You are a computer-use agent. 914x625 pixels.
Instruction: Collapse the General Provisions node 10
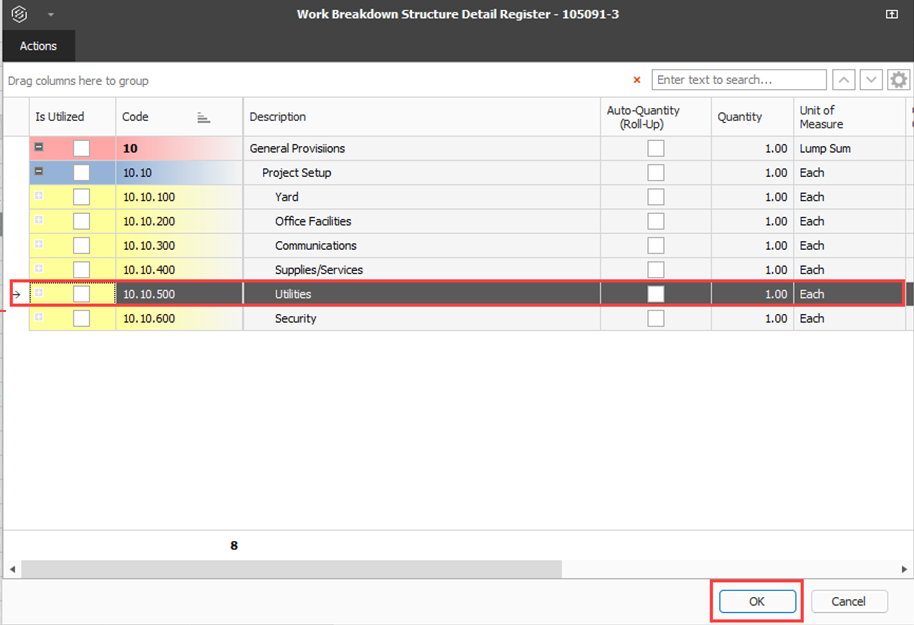39,148
